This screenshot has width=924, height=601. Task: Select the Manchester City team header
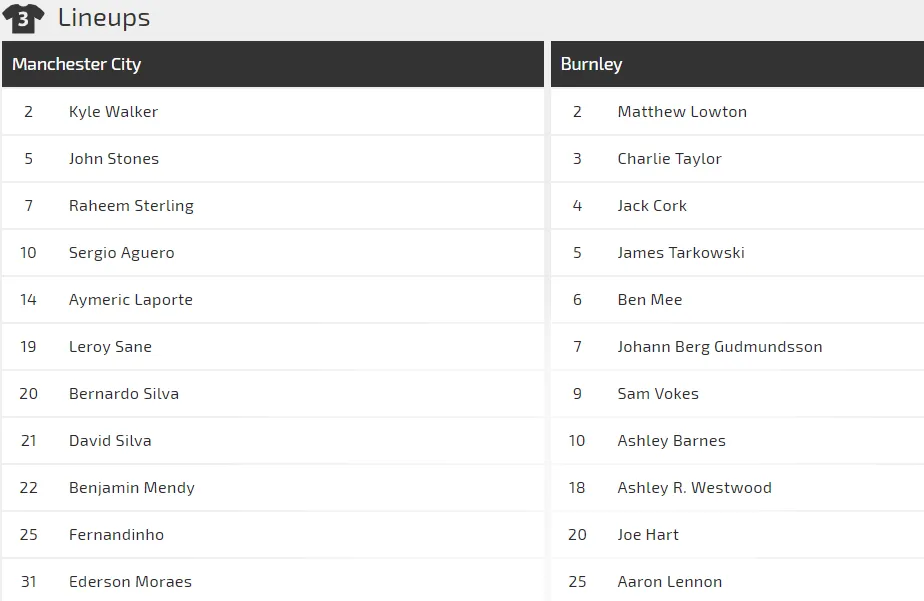[77, 64]
